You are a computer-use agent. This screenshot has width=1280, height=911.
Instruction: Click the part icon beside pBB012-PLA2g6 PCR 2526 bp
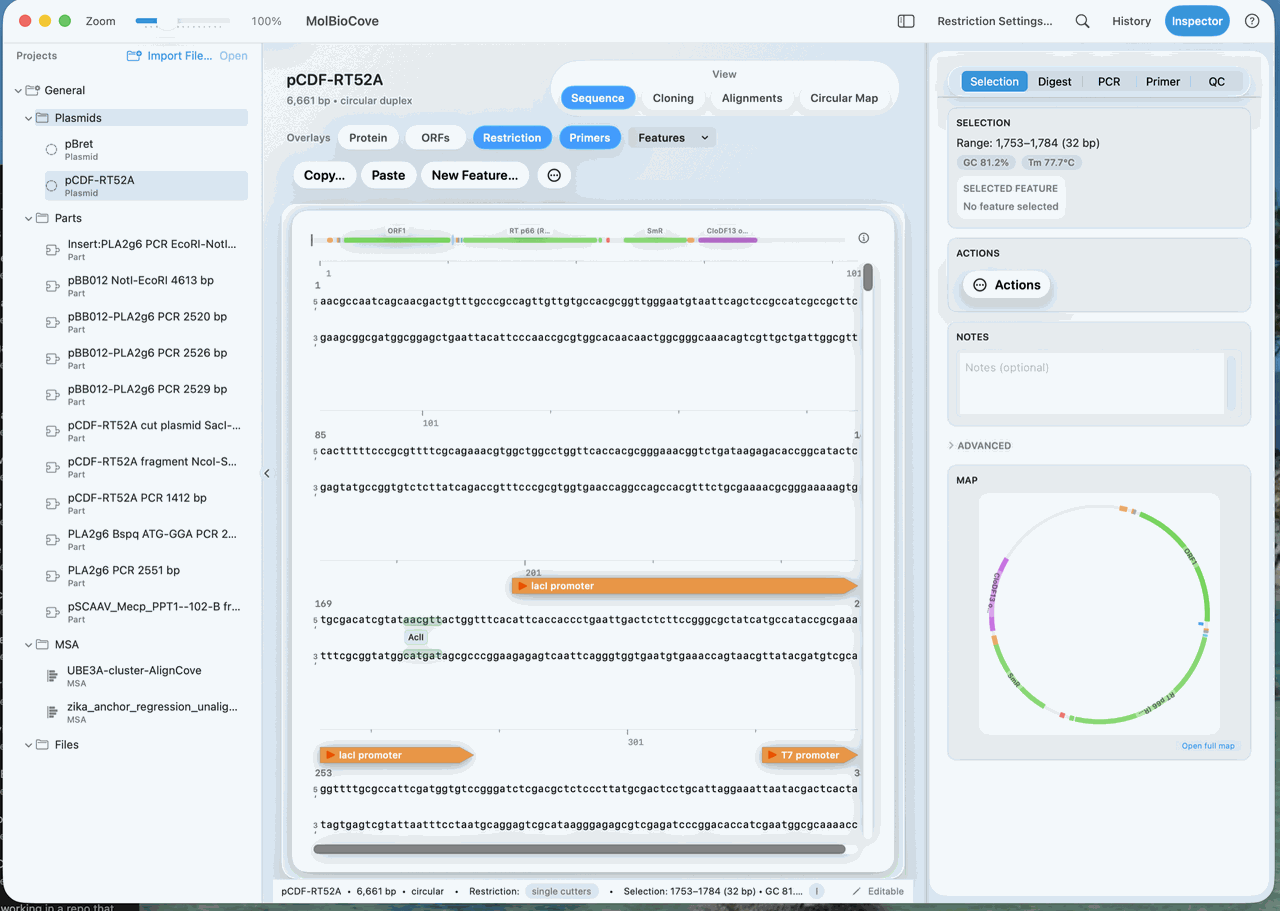tap(53, 358)
